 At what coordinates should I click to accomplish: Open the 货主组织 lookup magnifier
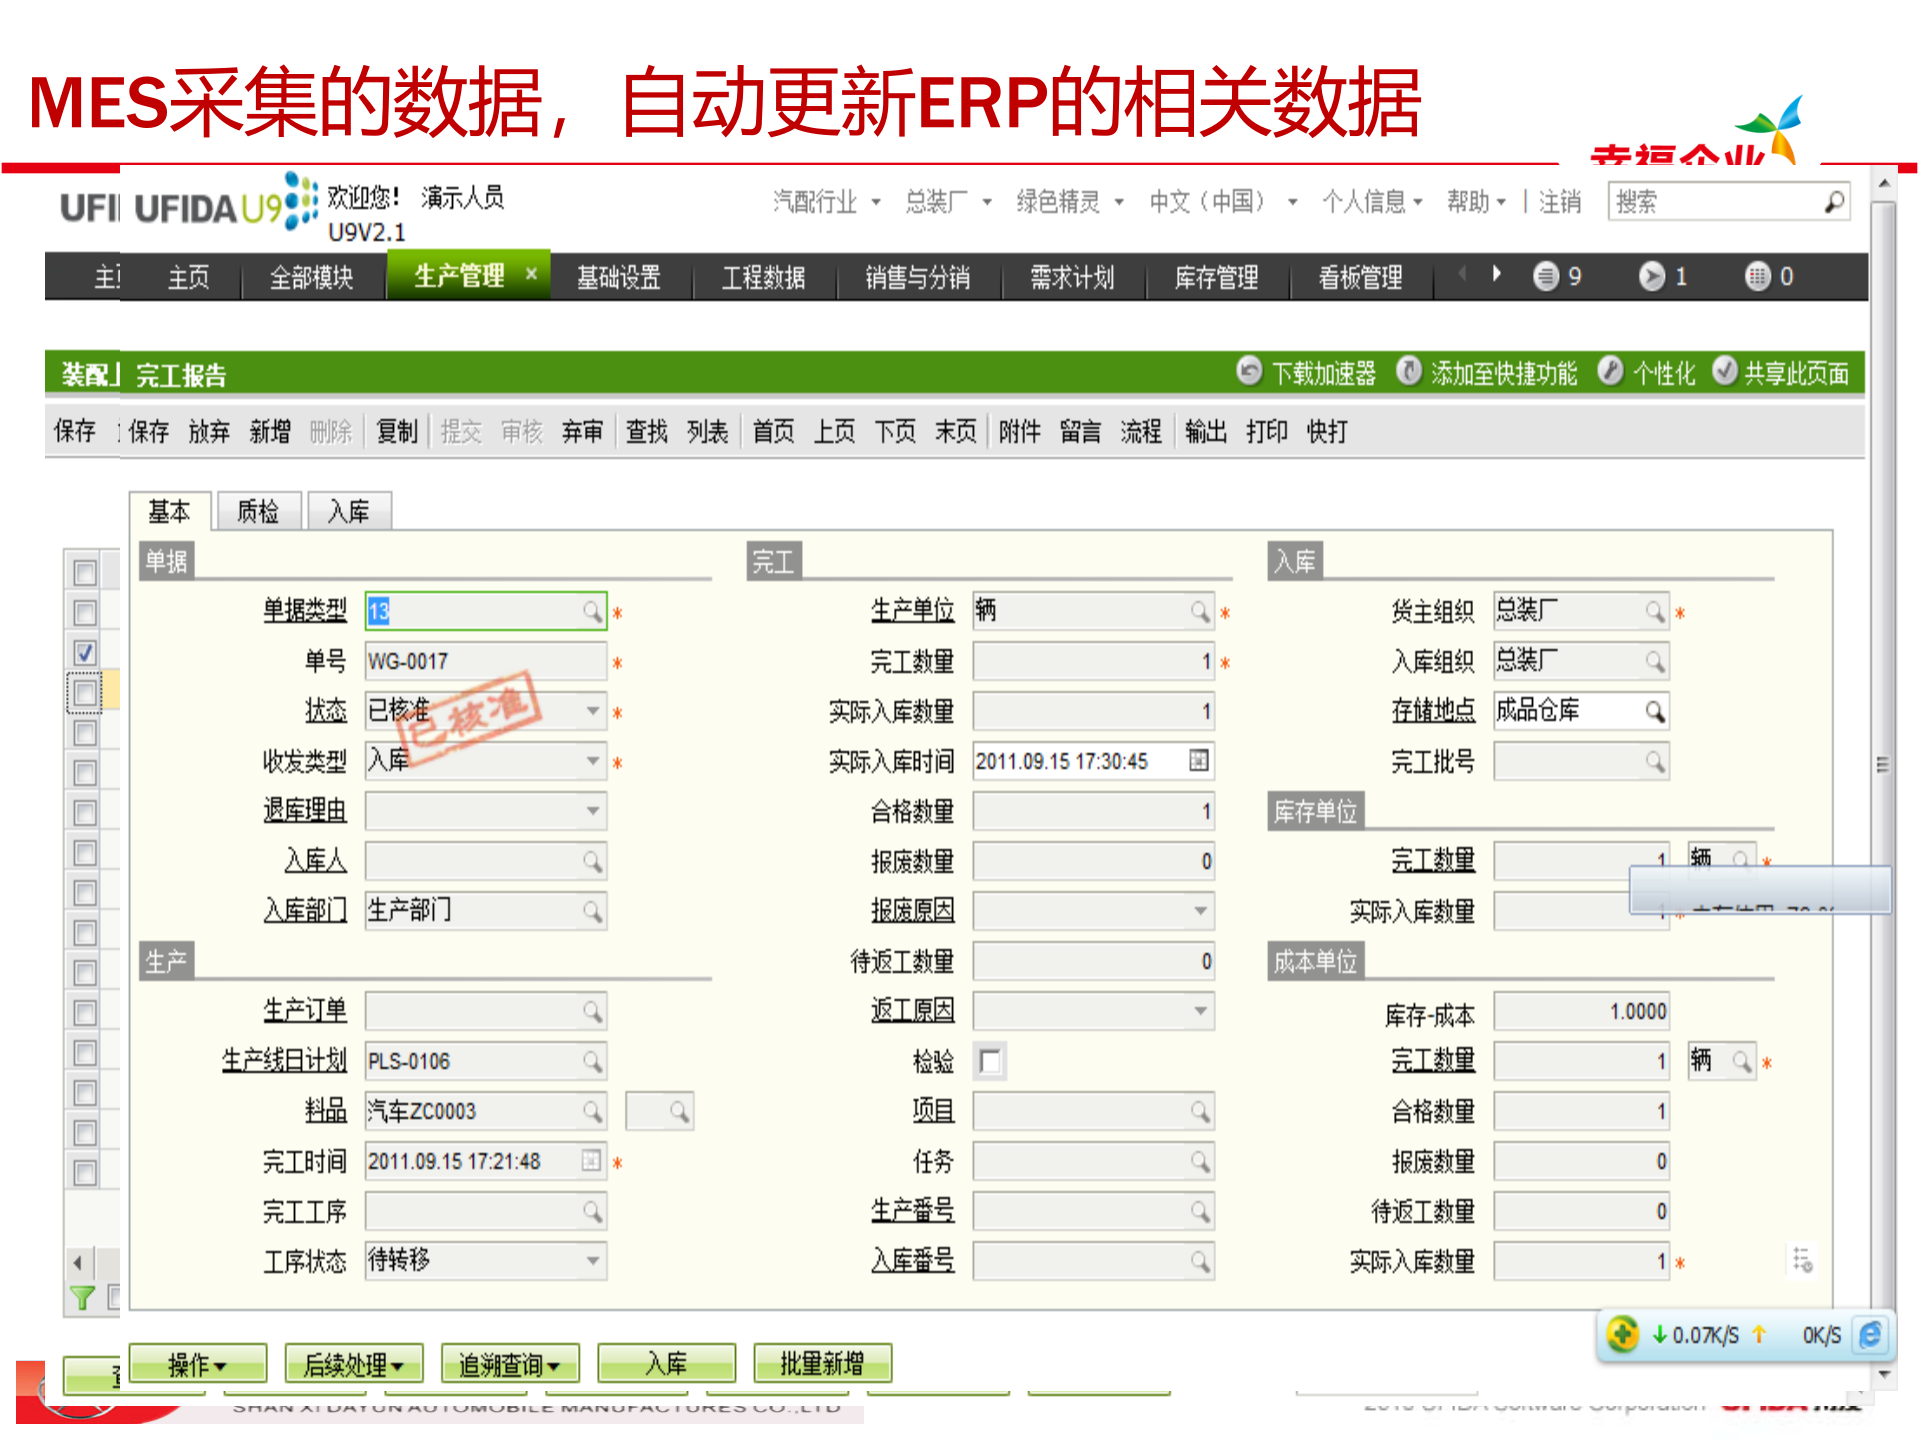point(1656,611)
